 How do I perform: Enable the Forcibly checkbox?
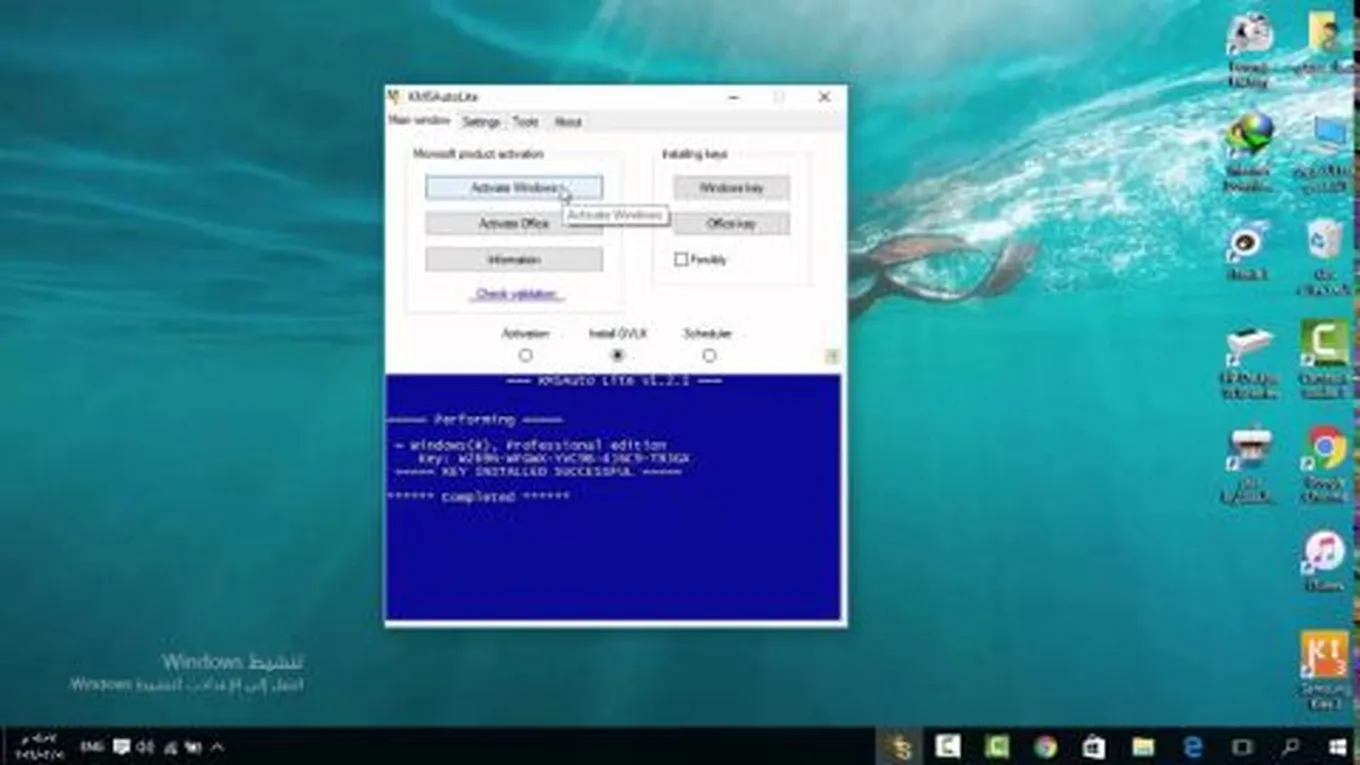point(681,260)
